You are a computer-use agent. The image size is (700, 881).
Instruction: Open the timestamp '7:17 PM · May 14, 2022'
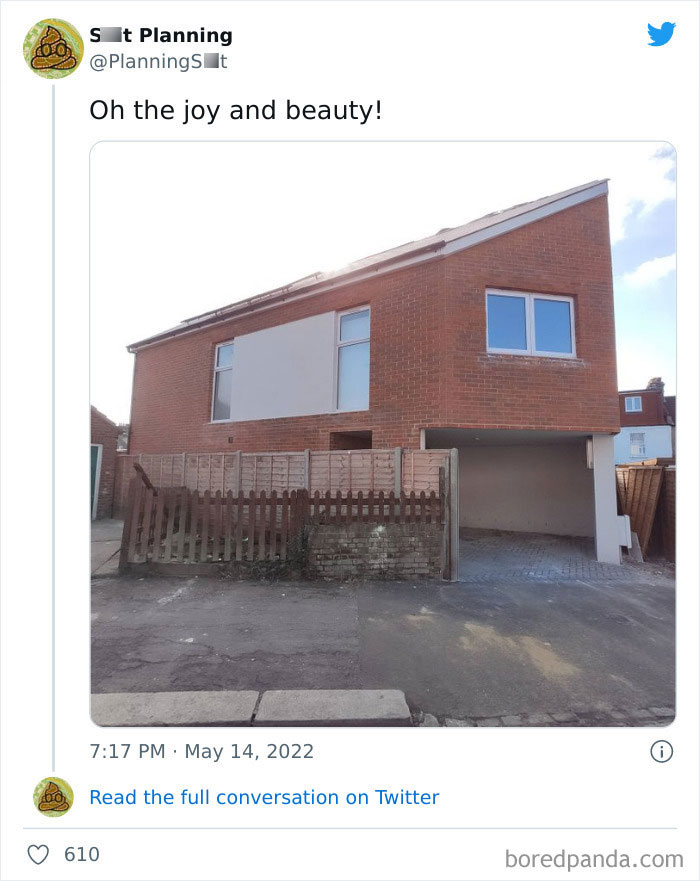point(201,751)
